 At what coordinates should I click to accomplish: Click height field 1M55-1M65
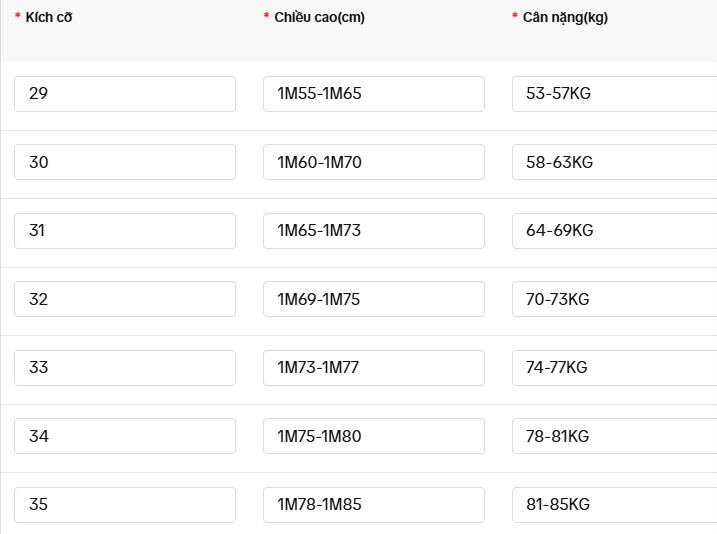coord(374,94)
